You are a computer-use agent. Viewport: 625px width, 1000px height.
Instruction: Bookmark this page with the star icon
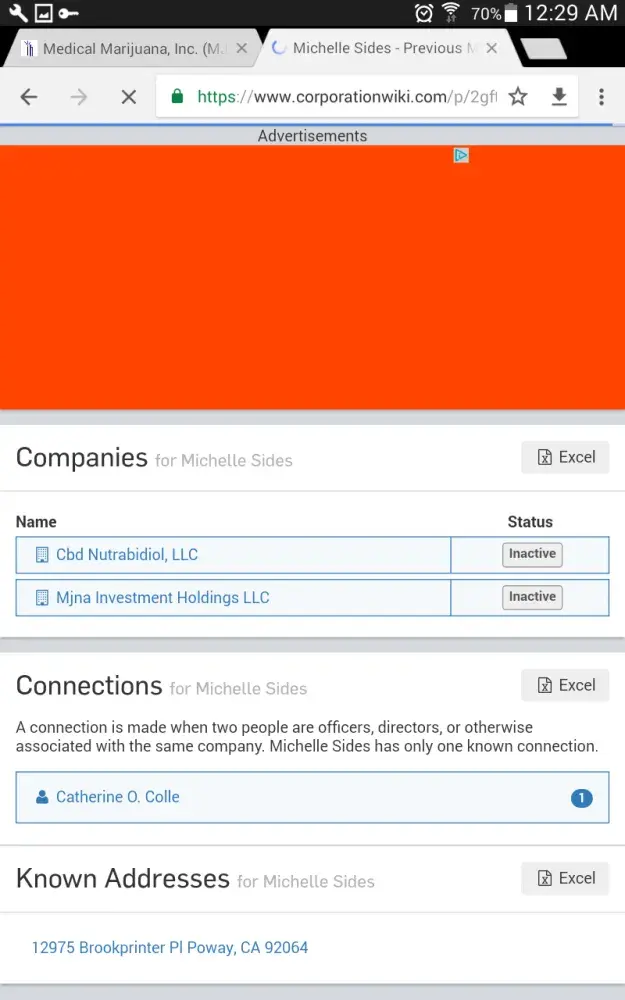pyautogui.click(x=518, y=97)
